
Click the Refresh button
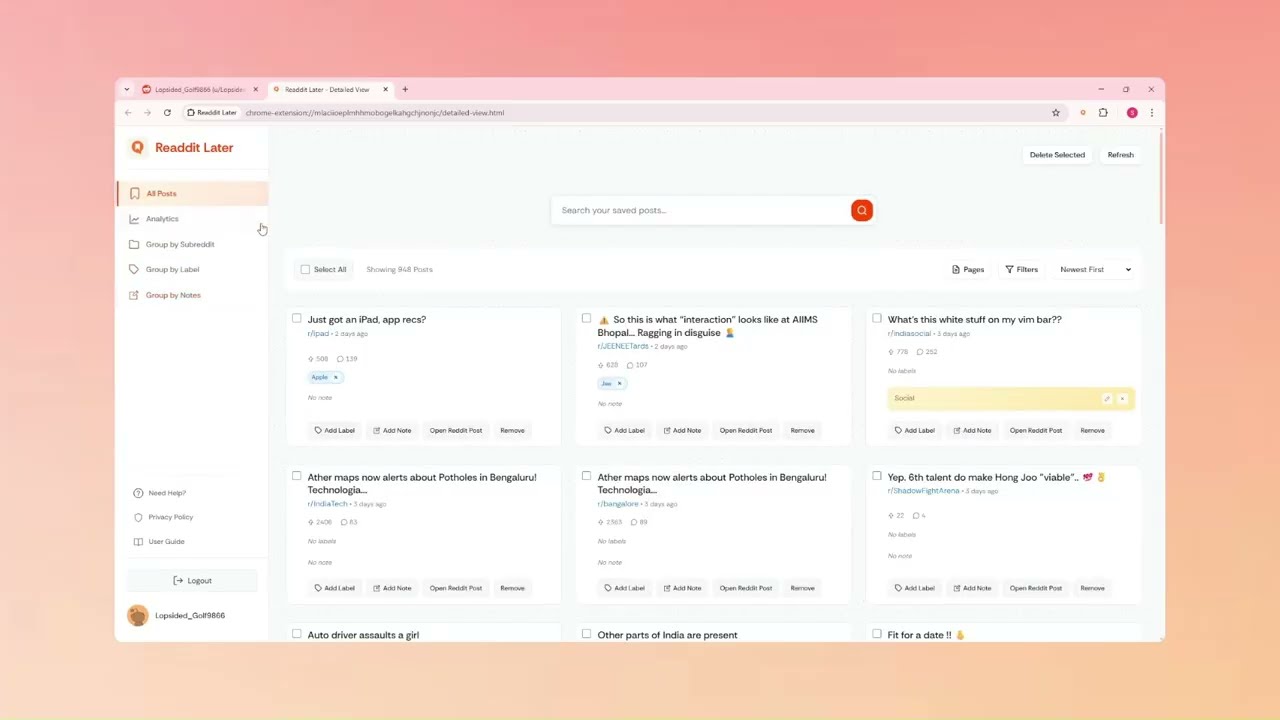coord(1120,155)
